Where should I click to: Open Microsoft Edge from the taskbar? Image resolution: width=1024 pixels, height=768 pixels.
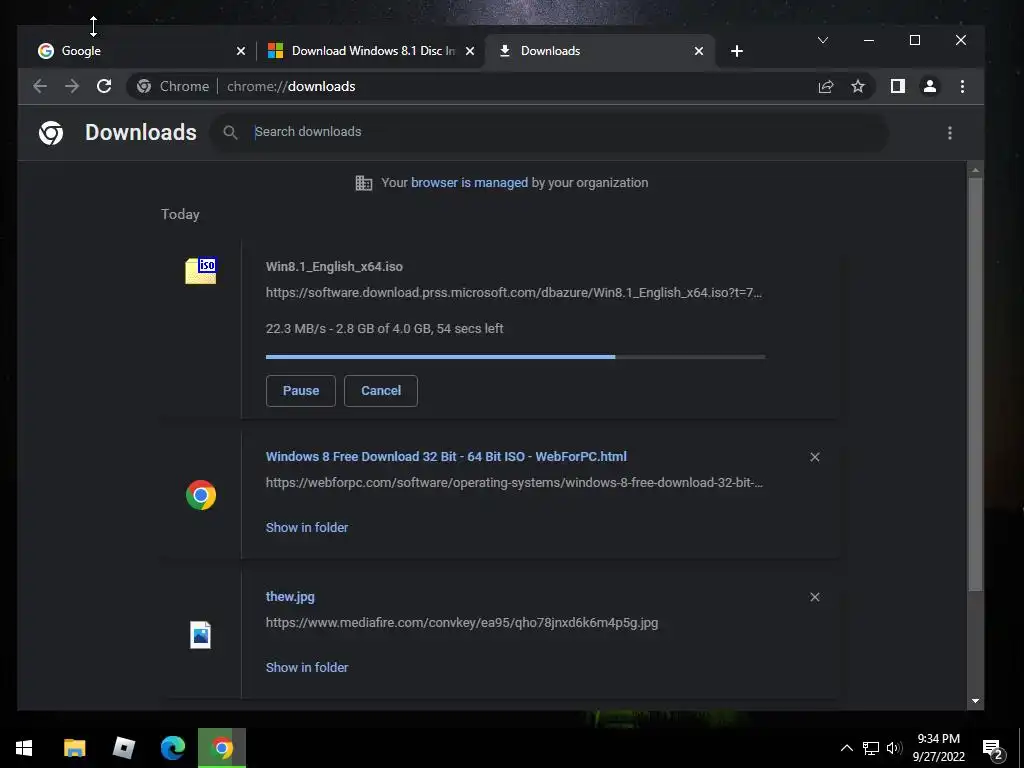pyautogui.click(x=173, y=748)
